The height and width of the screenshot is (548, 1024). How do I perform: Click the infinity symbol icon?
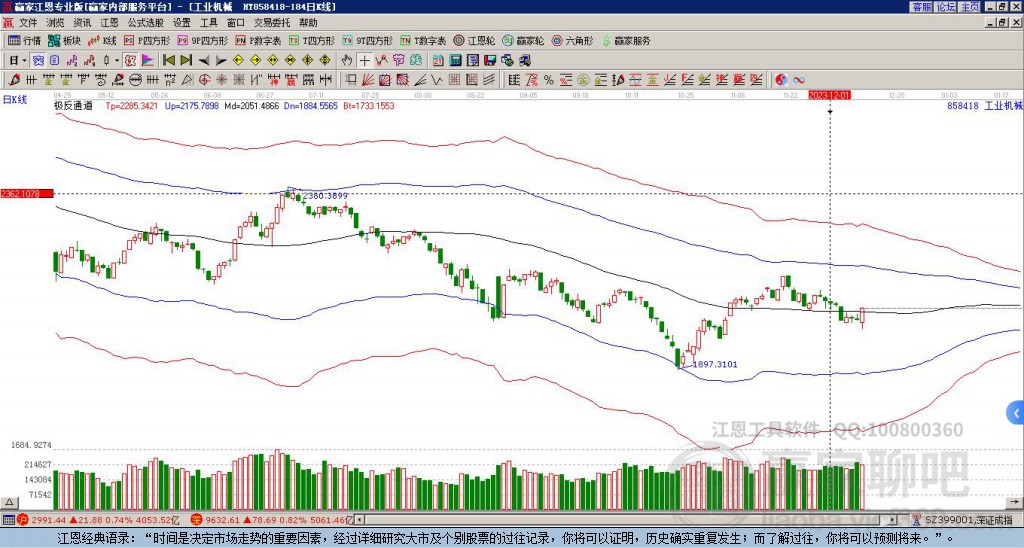799,79
